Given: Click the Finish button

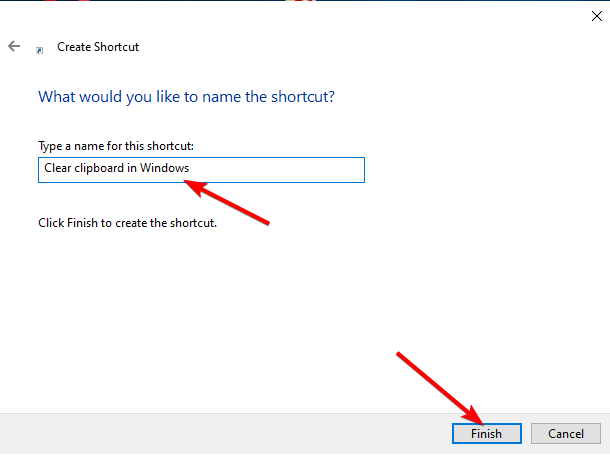Looking at the screenshot, I should [x=487, y=433].
